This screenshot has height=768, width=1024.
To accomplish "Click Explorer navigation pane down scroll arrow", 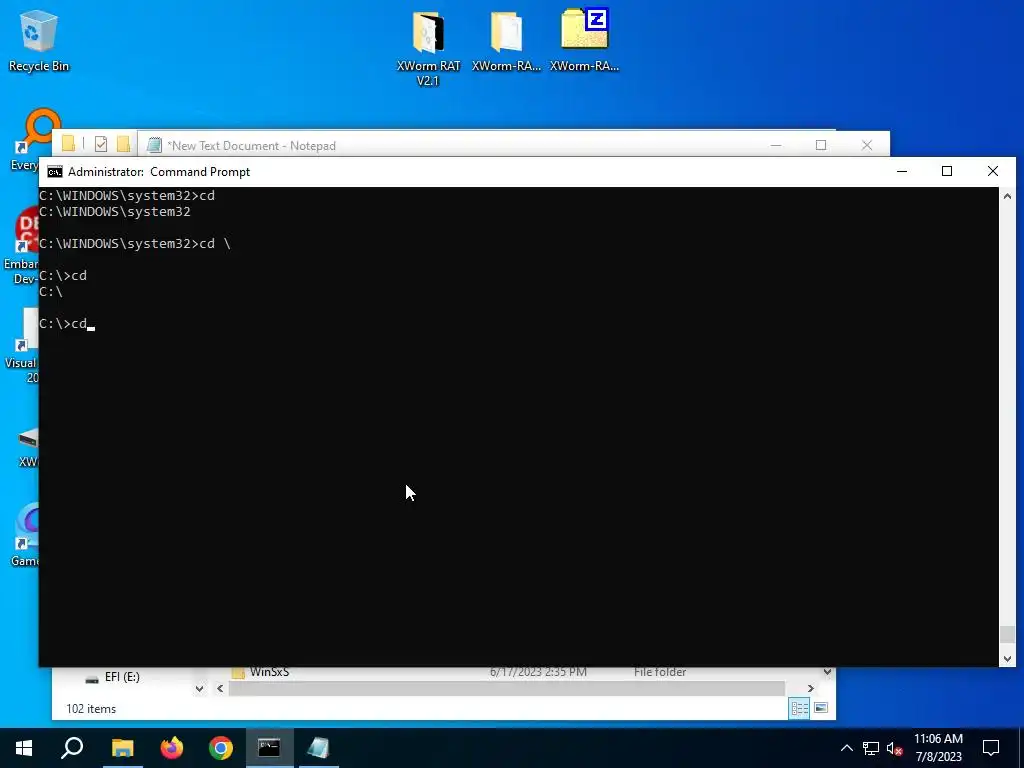I will click(199, 688).
